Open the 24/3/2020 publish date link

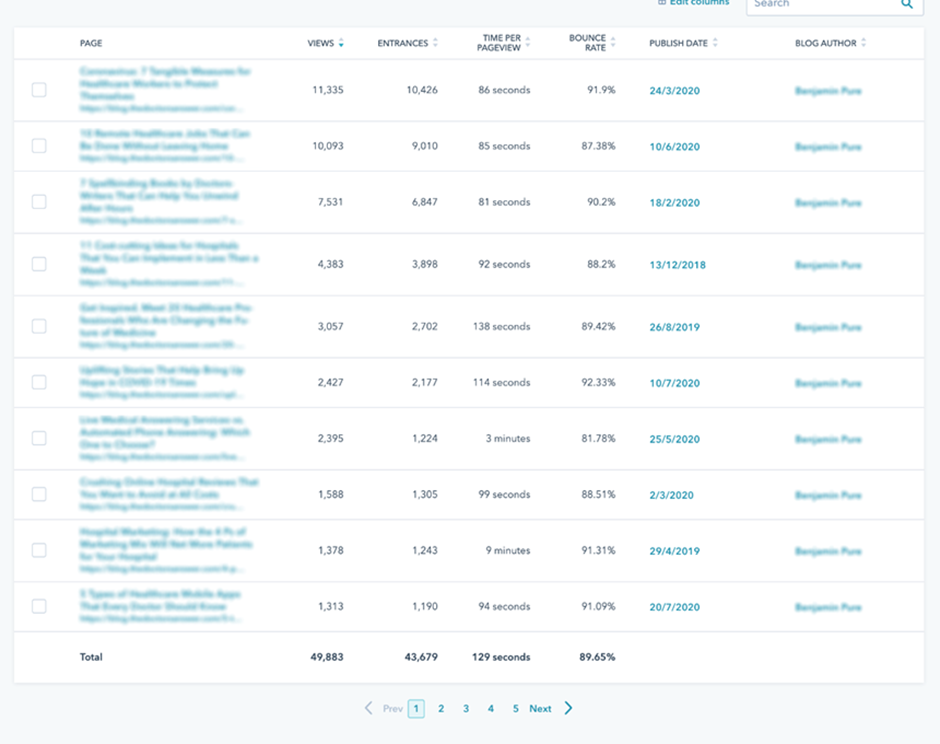tap(674, 91)
